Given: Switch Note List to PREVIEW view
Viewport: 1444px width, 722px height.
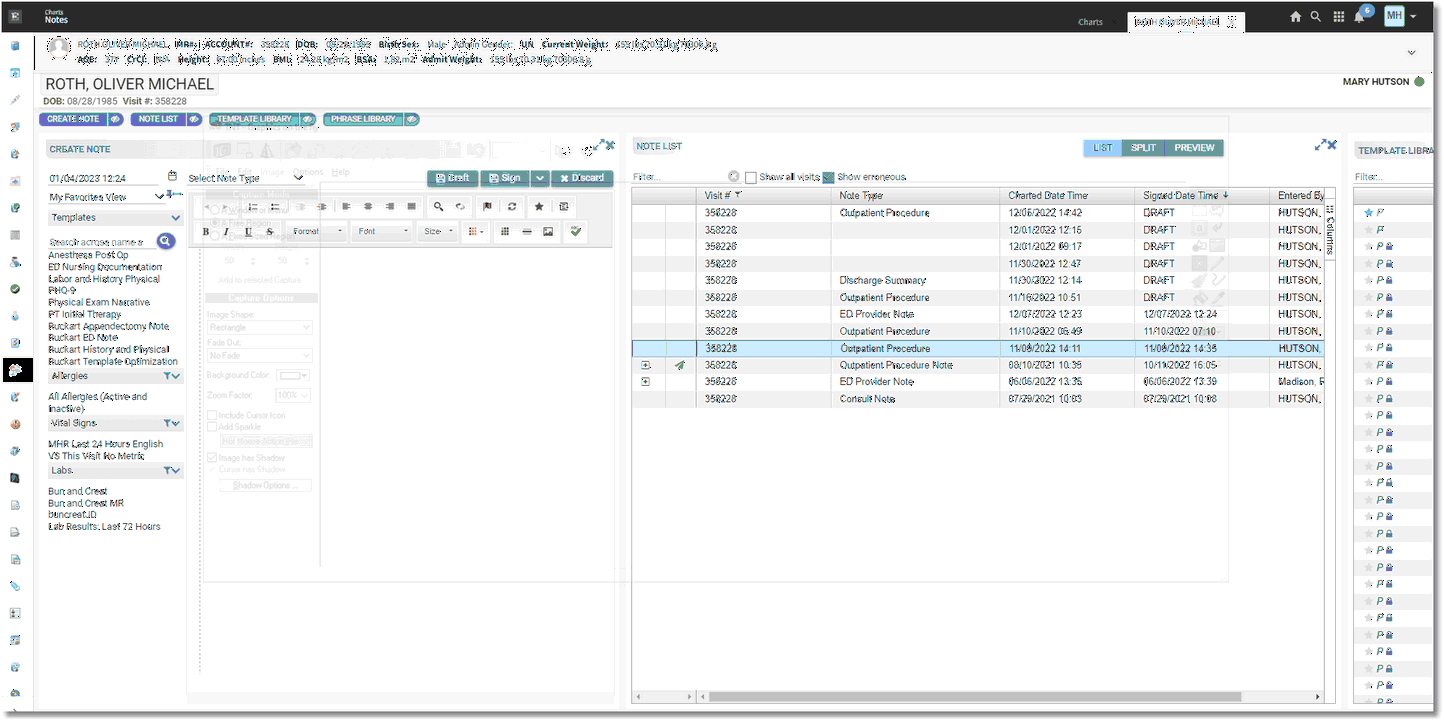Looking at the screenshot, I should pos(1194,147).
